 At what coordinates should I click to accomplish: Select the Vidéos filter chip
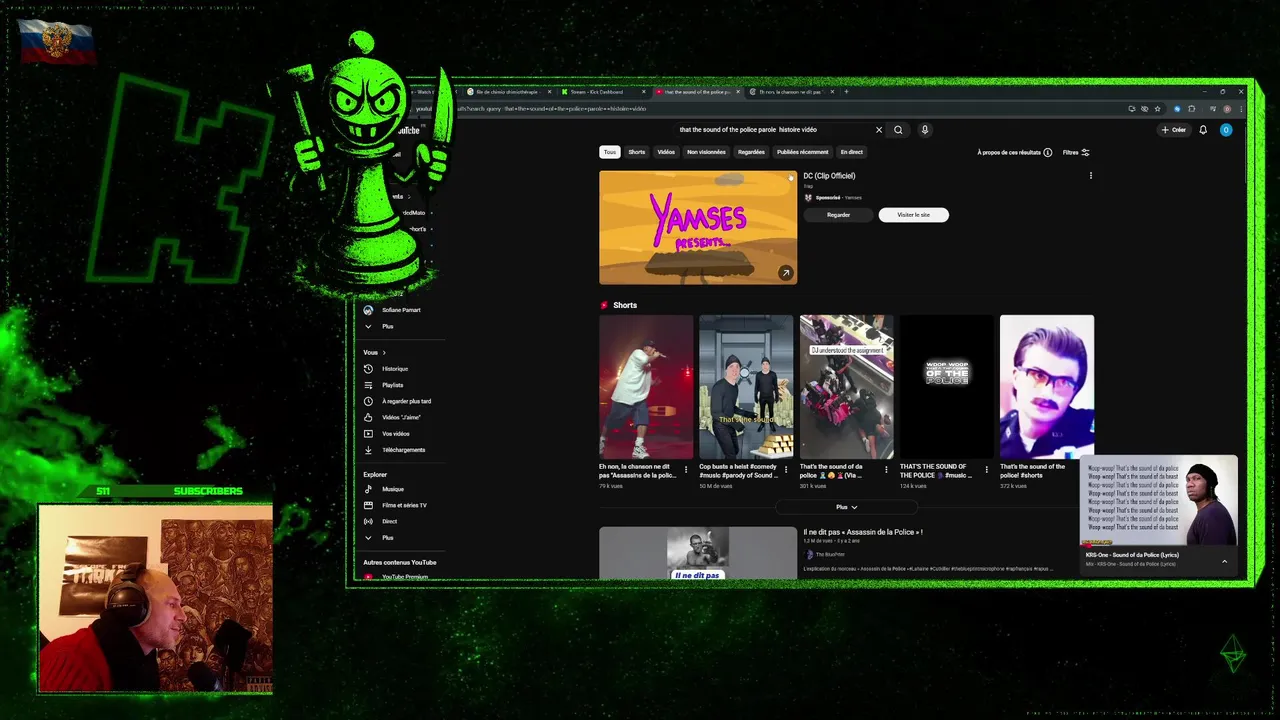[666, 152]
